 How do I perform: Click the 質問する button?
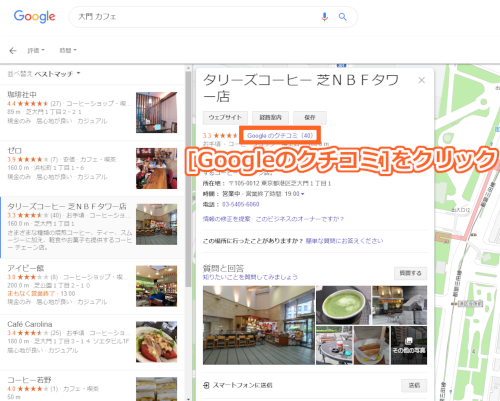(x=410, y=273)
